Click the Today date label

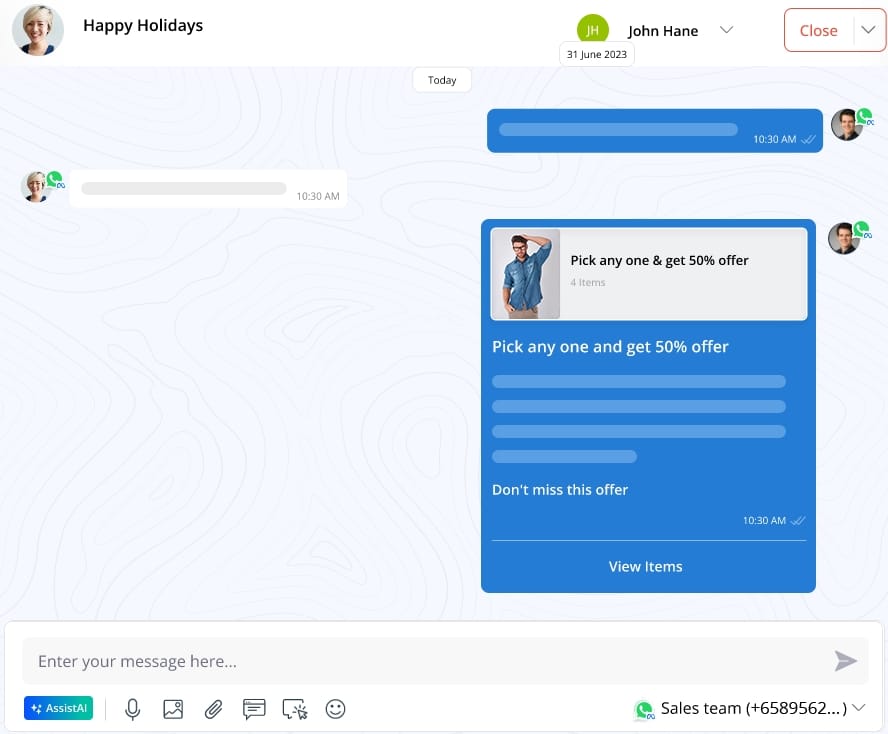pyautogui.click(x=442, y=80)
